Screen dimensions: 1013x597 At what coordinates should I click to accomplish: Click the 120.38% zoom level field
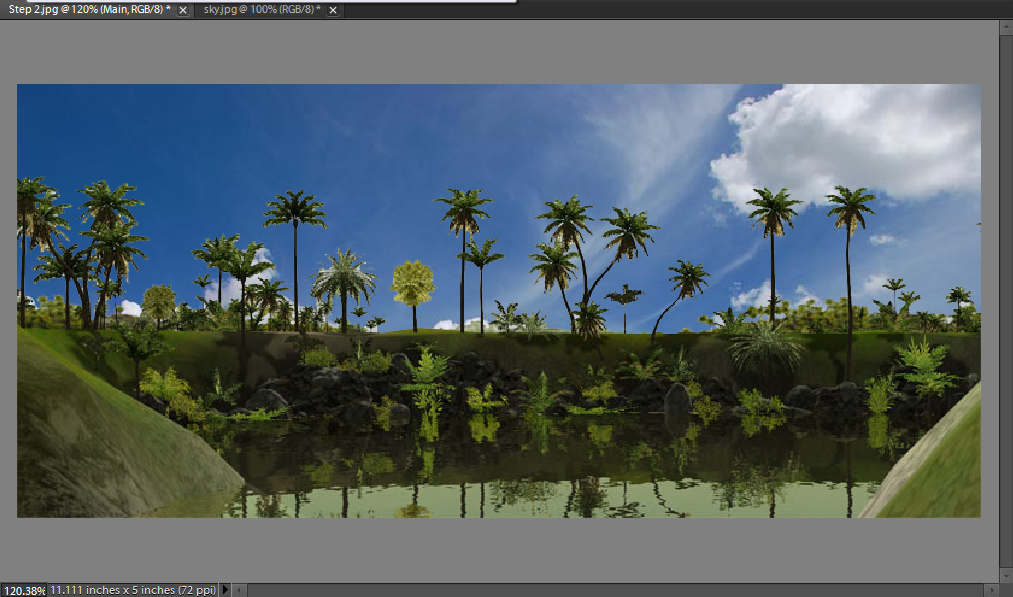tap(23, 590)
